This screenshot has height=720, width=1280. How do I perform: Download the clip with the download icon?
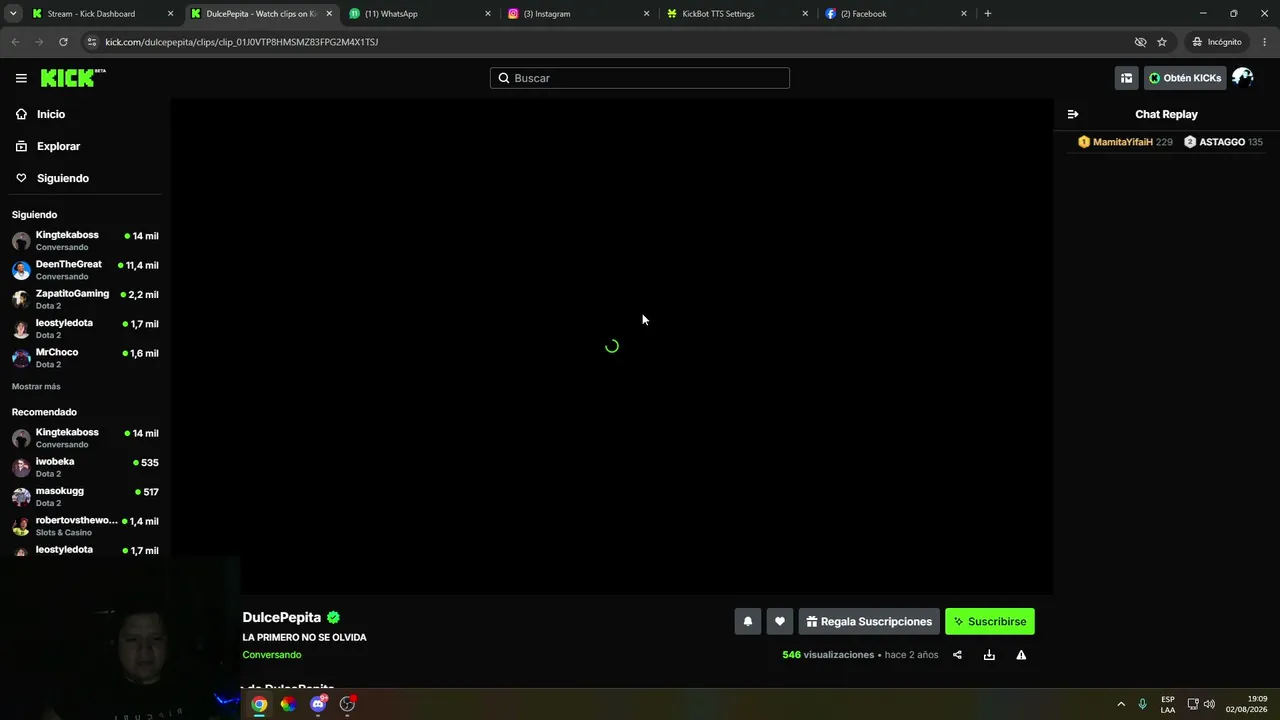989,655
